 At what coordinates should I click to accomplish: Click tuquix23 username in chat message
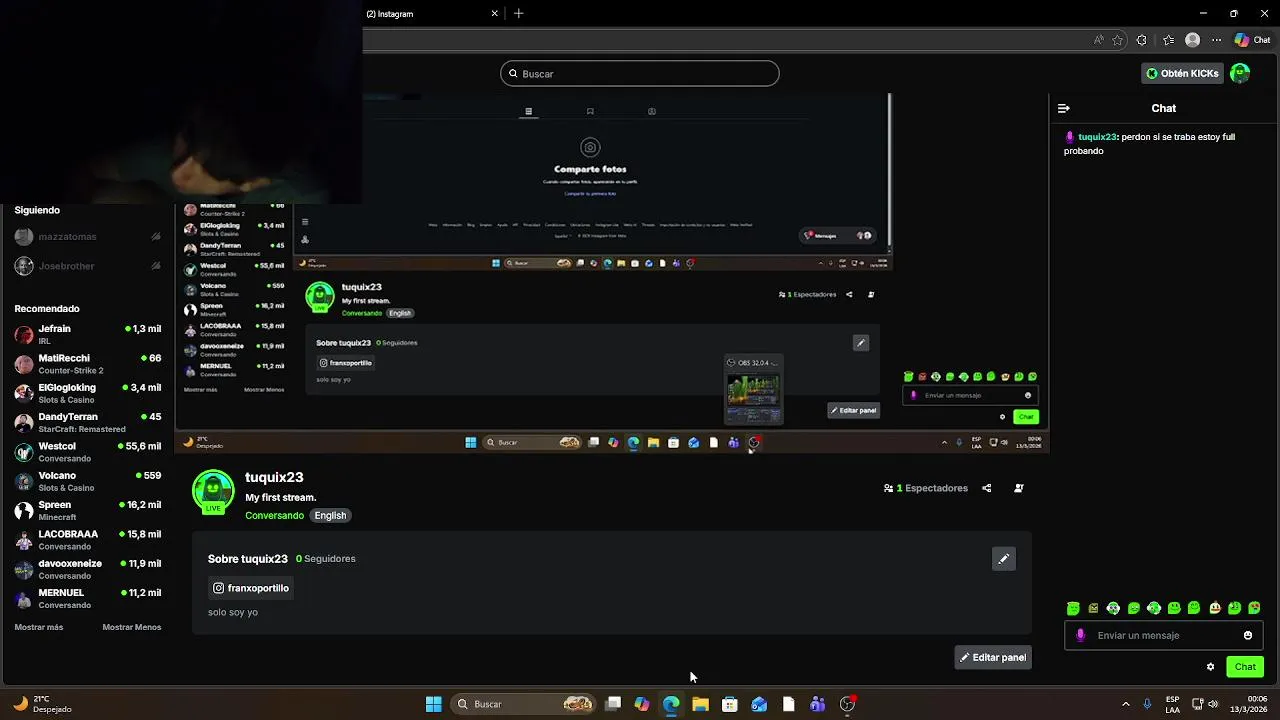pyautogui.click(x=1097, y=137)
